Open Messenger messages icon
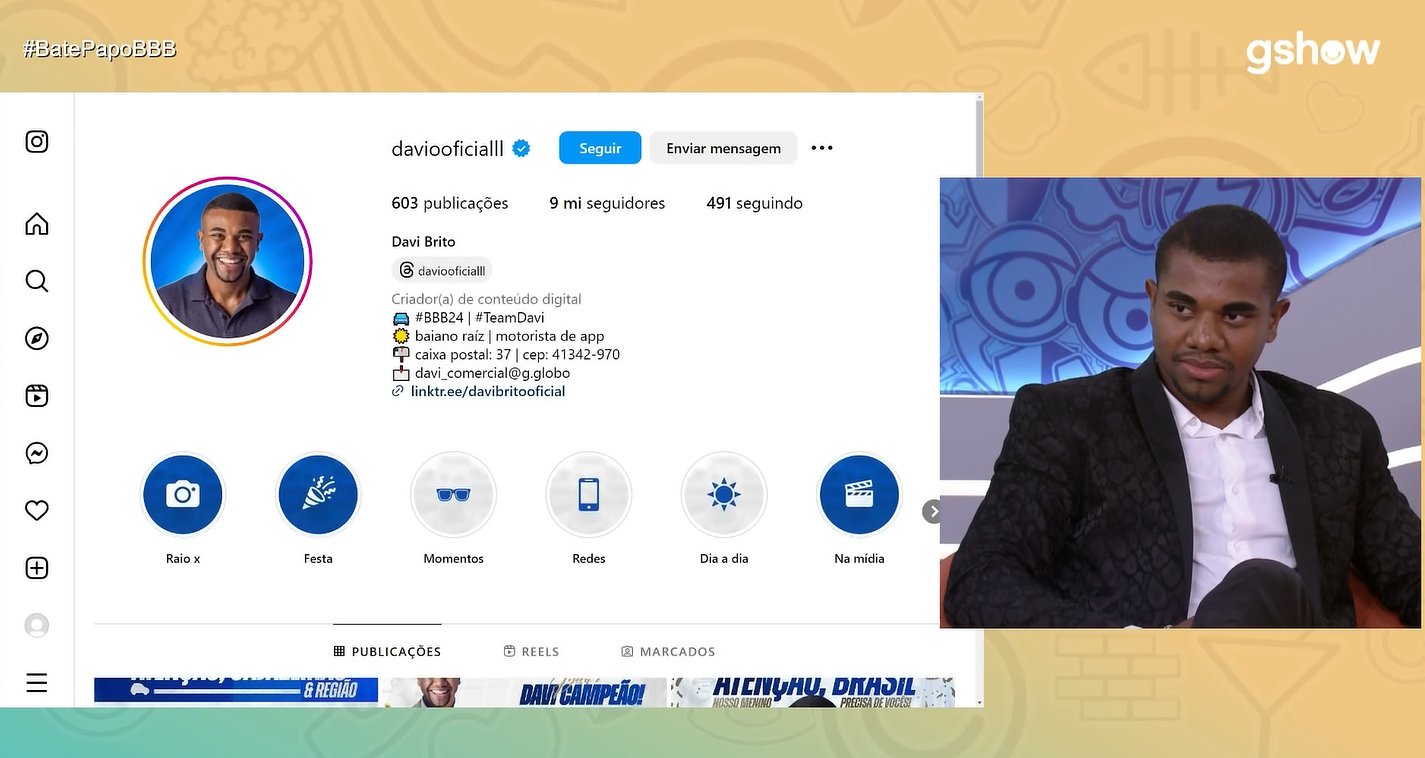This screenshot has height=758, width=1425. click(x=37, y=454)
